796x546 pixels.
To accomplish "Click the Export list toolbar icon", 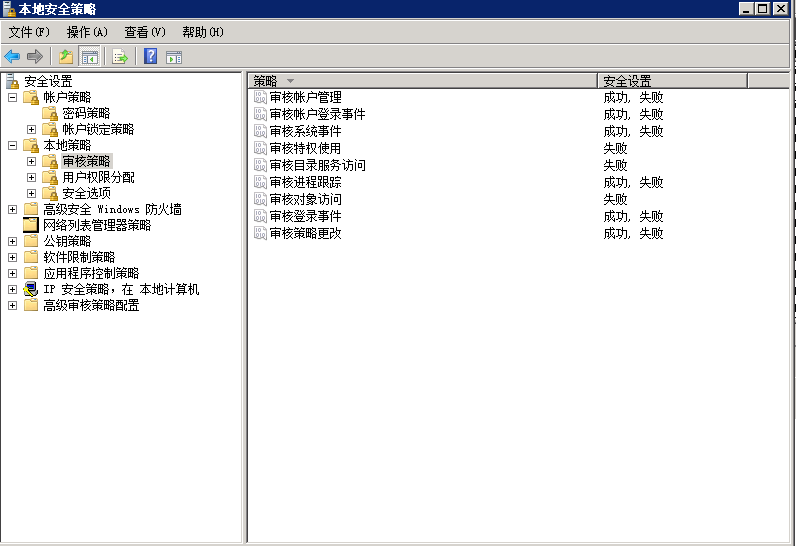I will pos(120,56).
